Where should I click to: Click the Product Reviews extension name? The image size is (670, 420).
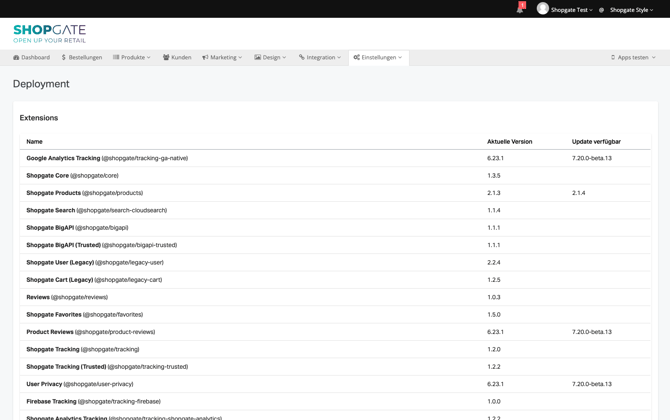tap(50, 332)
